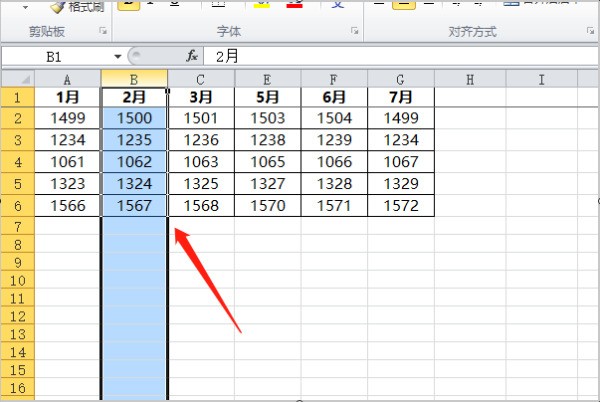Image resolution: width=600 pixels, height=402 pixels.
Task: Select row 13 header
Action: (x=18, y=334)
